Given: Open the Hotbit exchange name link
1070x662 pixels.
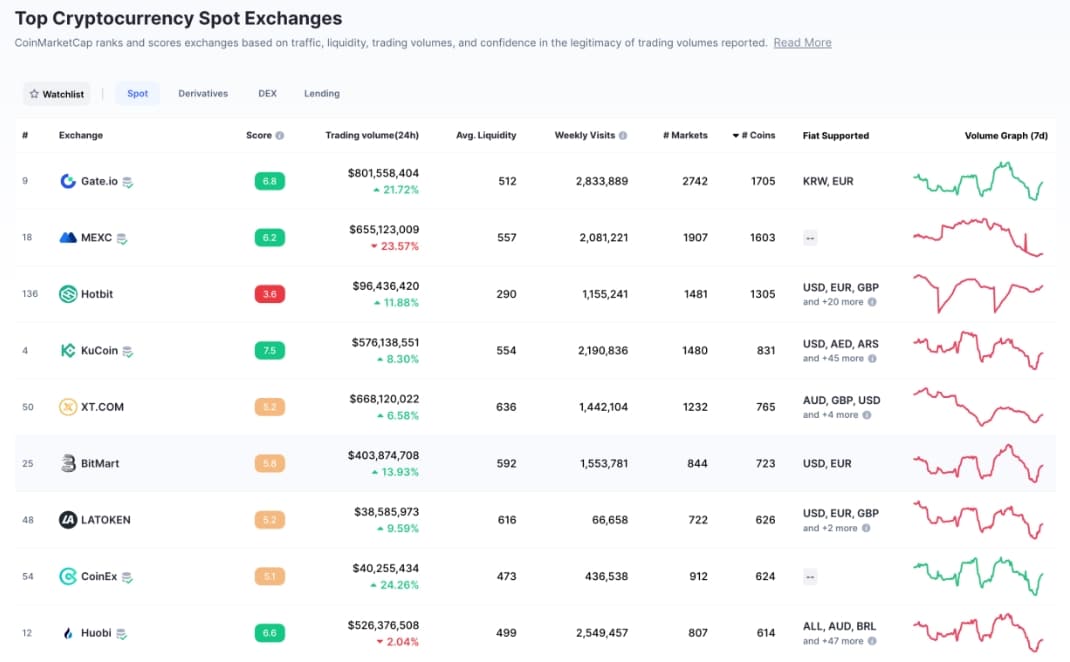Looking at the screenshot, I should 97,294.
